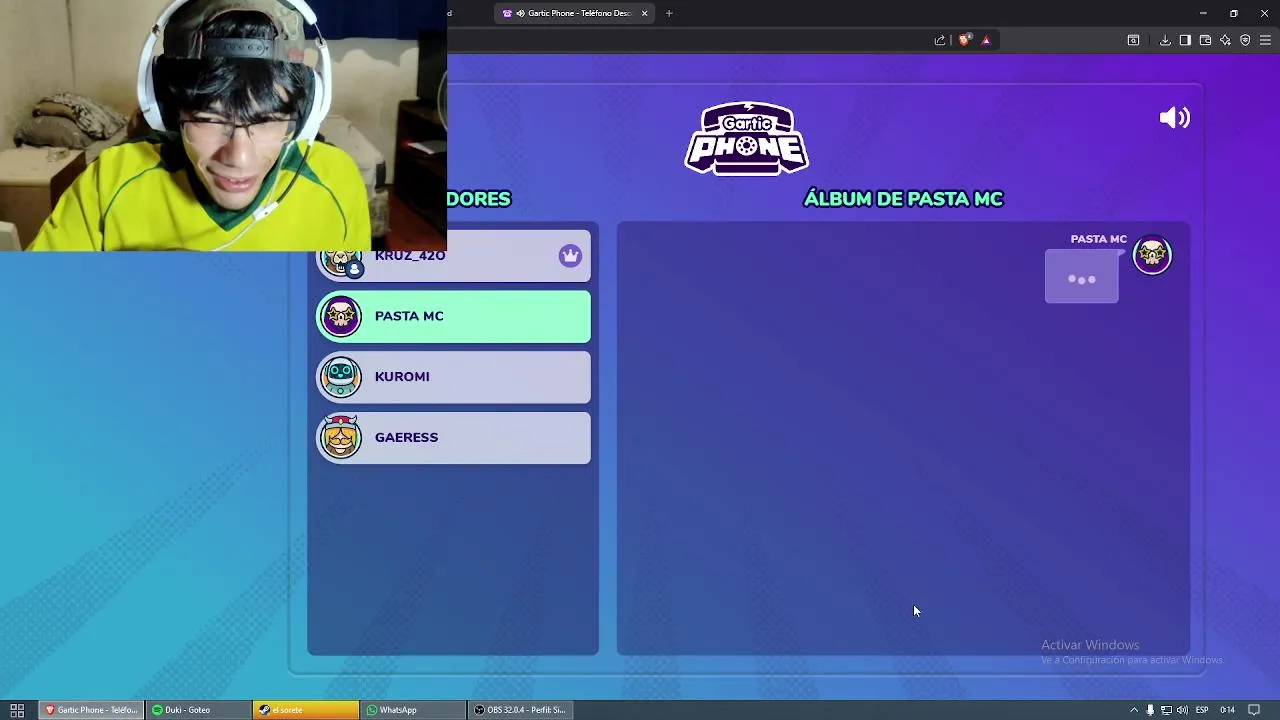Image resolution: width=1280 pixels, height=720 pixels.
Task: Open Brave Rewards triangle icon
Action: click(986, 40)
